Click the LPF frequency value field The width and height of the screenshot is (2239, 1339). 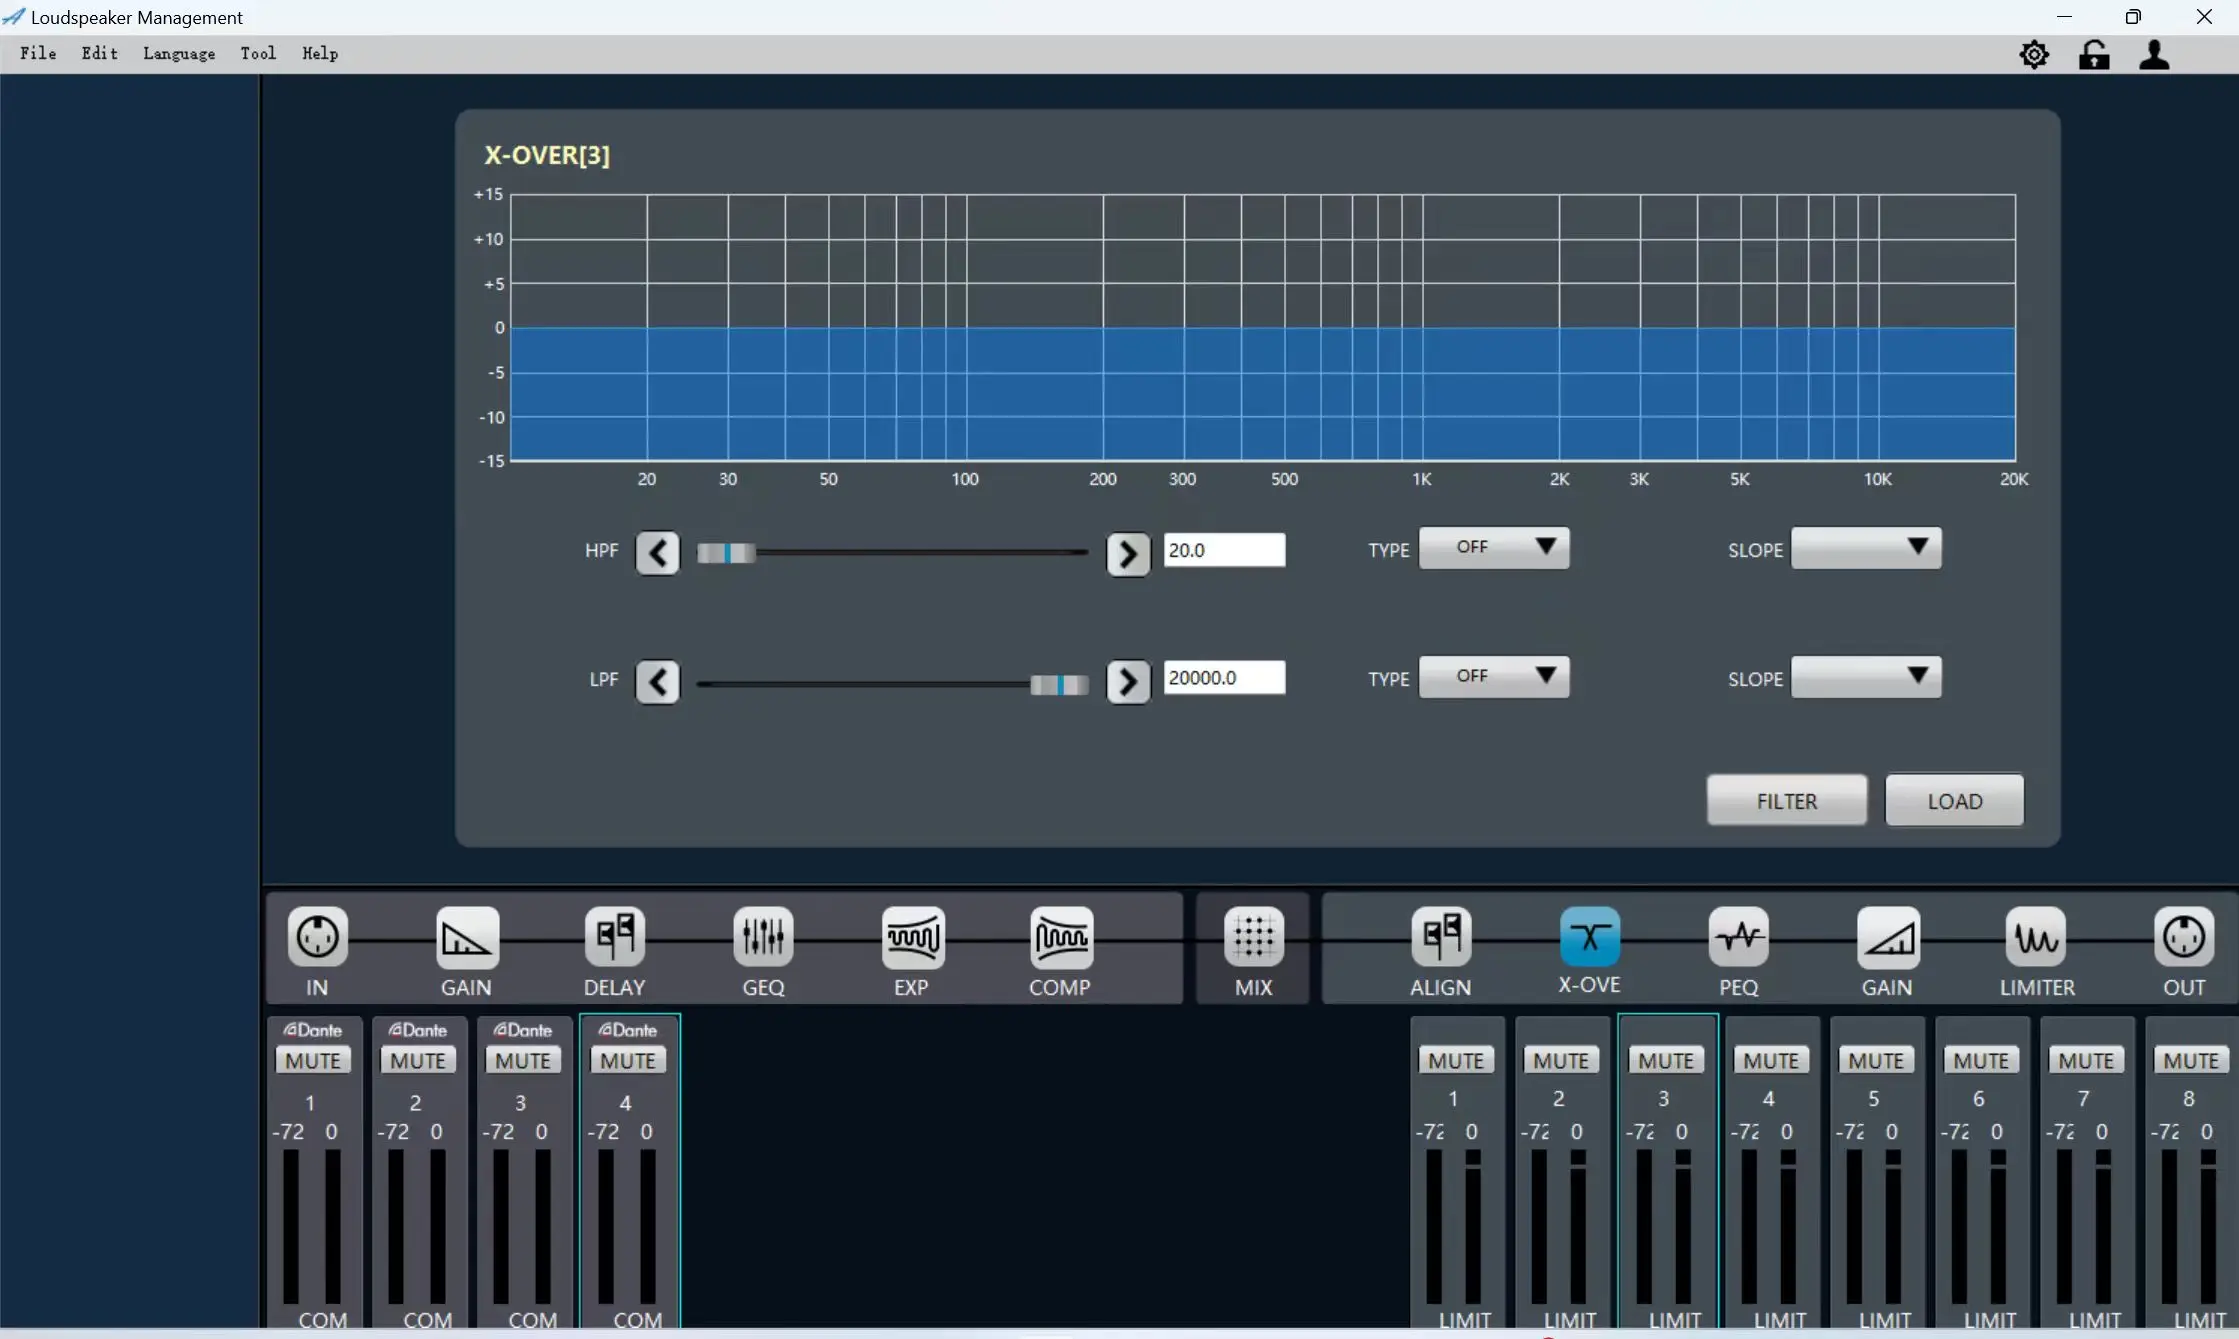(1224, 677)
